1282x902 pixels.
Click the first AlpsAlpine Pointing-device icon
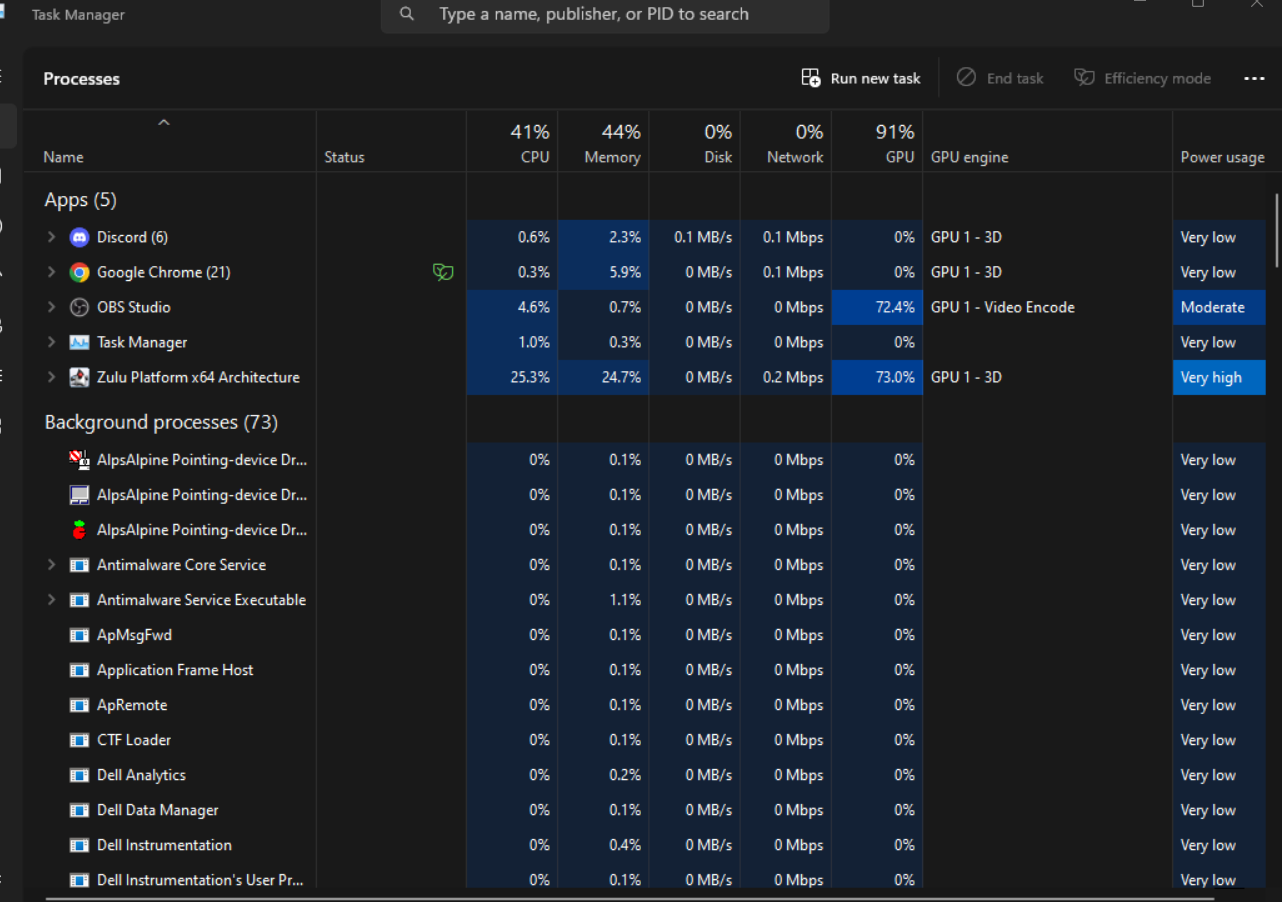[79, 460]
